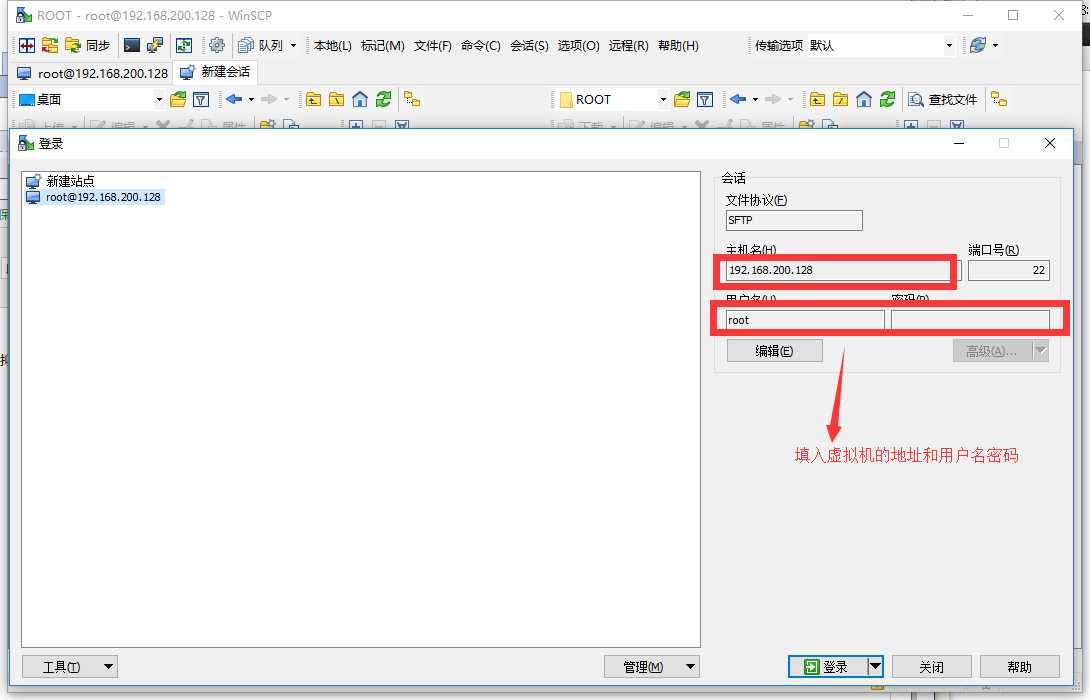Click the local panel blue back arrow

pos(234,99)
